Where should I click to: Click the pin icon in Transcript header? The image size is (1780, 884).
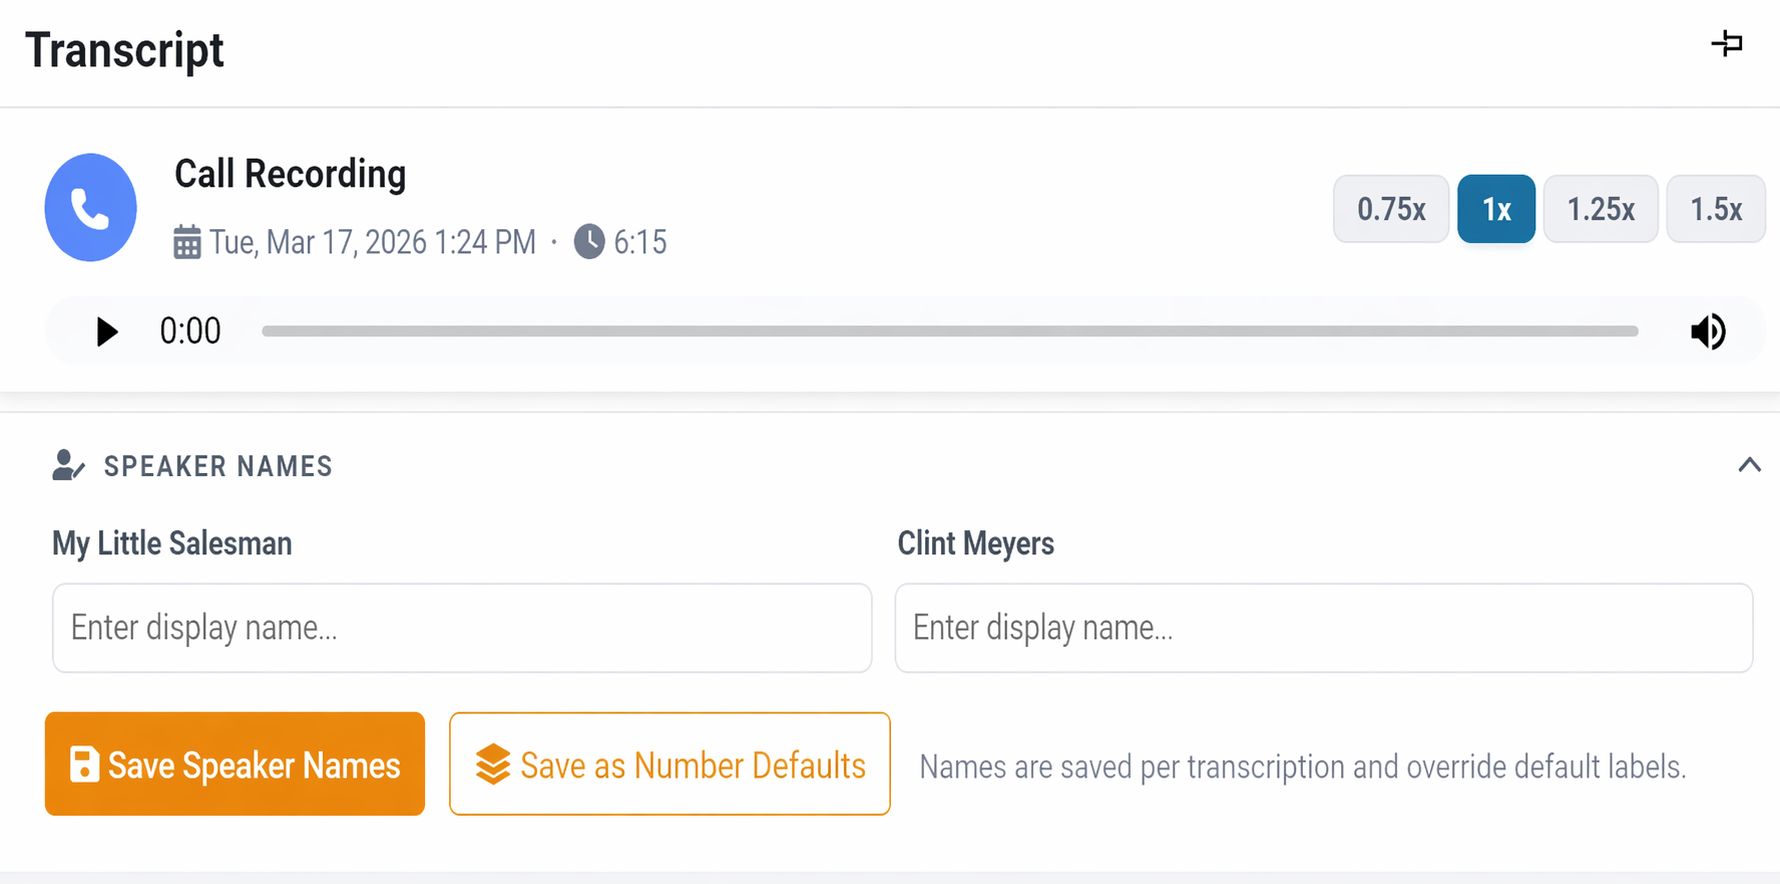1727,44
